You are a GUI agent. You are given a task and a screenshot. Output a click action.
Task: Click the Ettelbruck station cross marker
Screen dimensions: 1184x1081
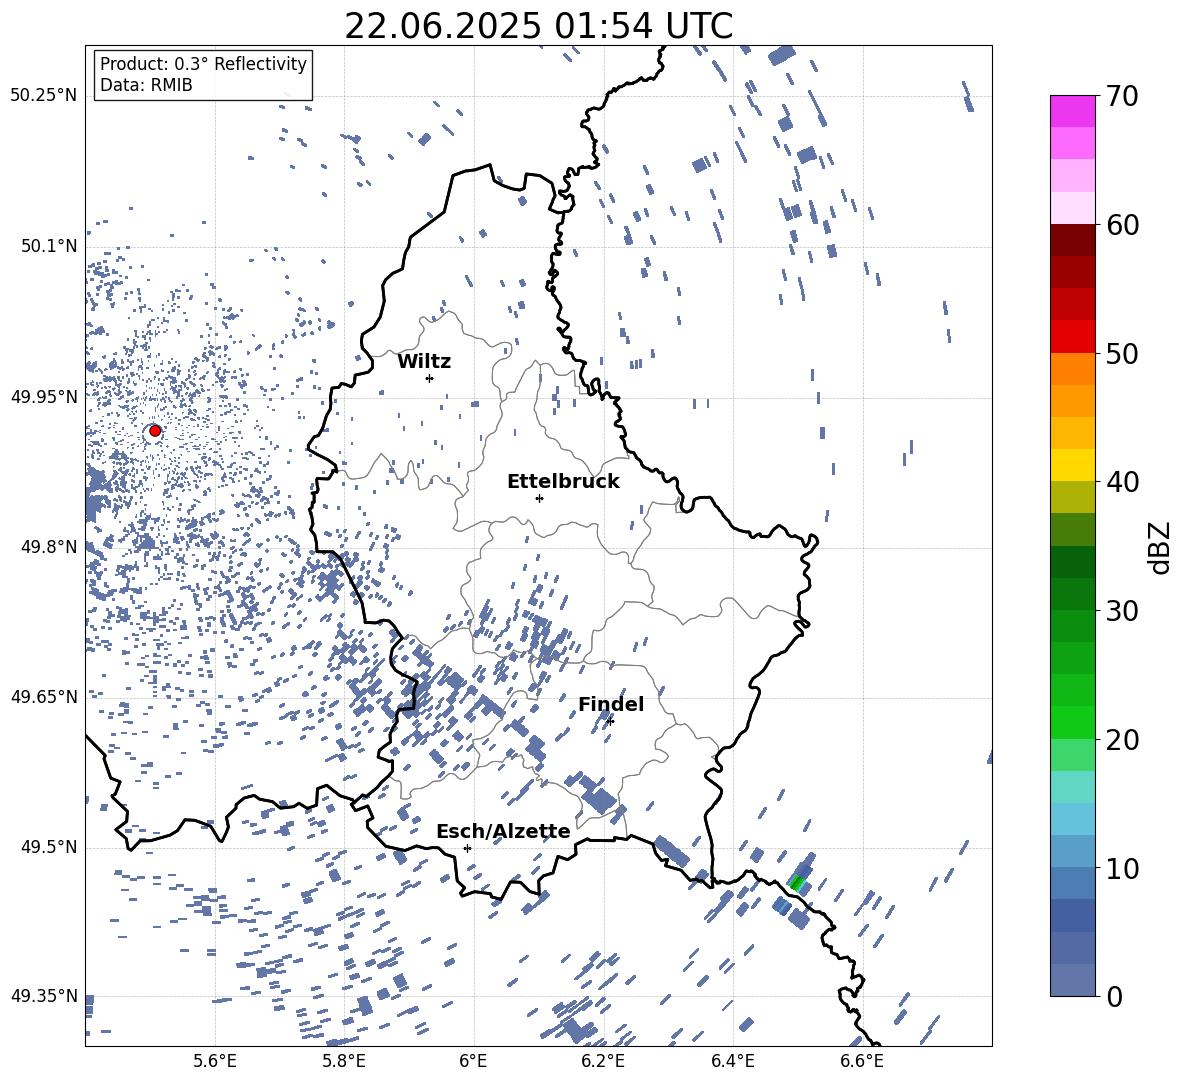(x=539, y=498)
